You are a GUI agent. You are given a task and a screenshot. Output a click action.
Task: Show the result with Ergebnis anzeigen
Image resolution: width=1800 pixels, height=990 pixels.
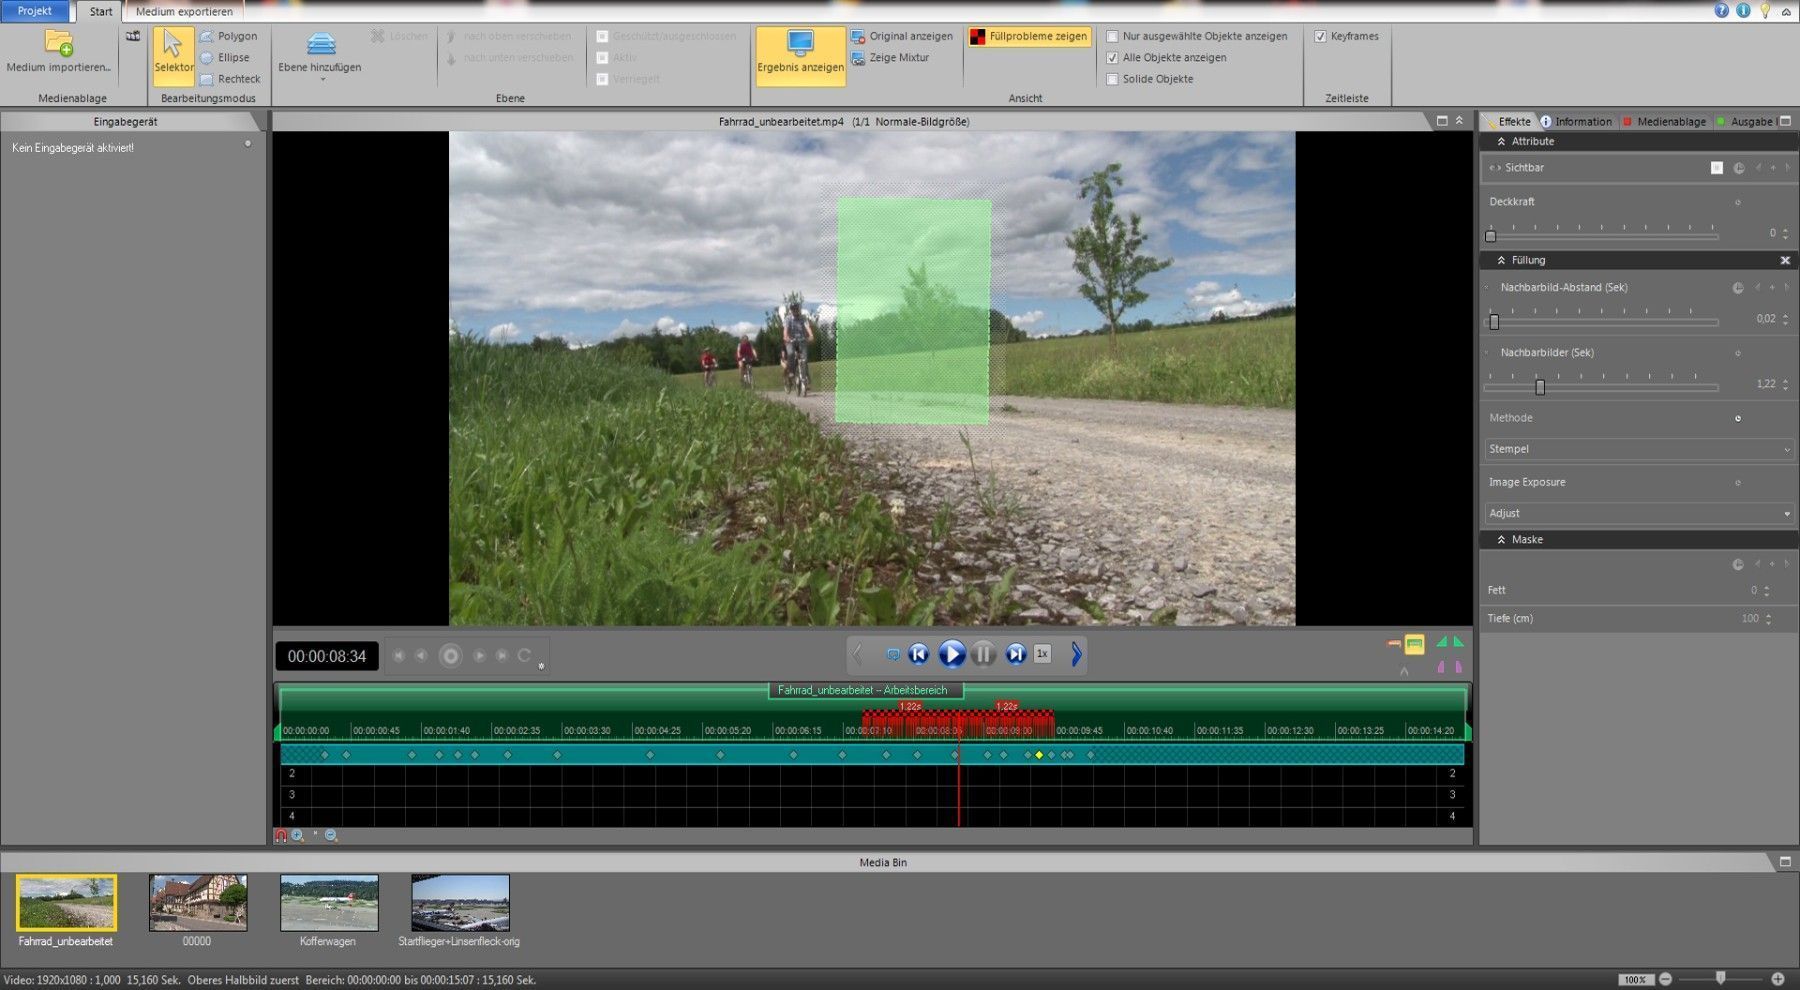point(800,53)
